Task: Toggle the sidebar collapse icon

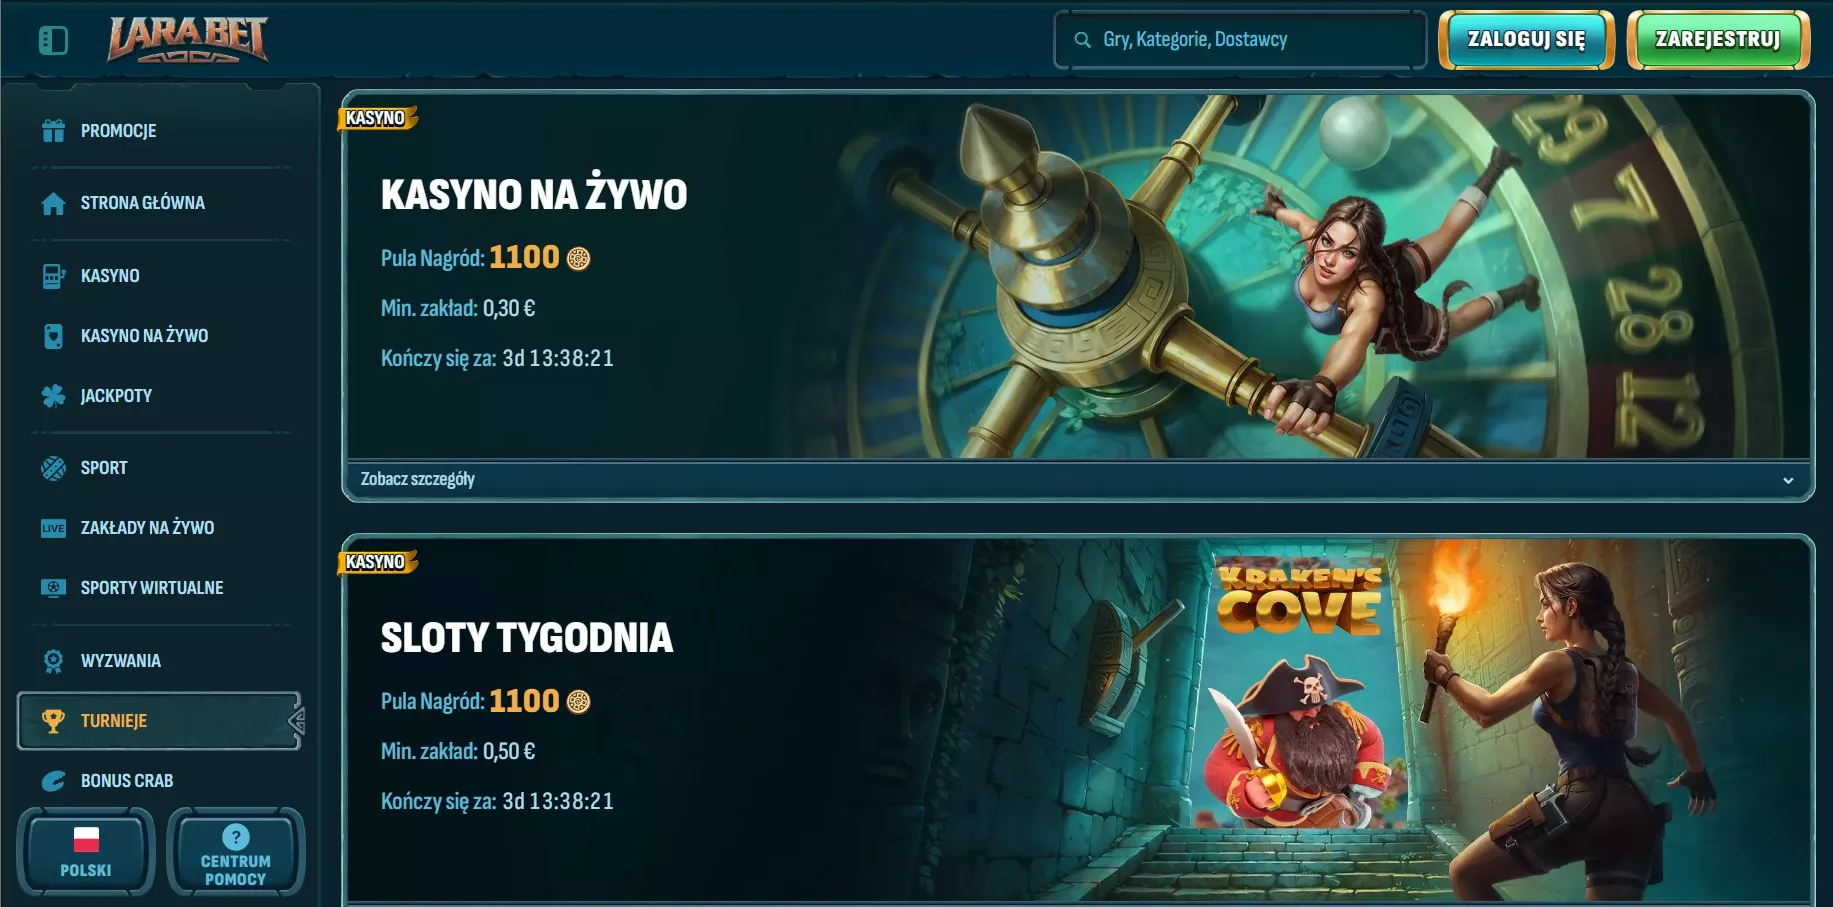Action: (x=53, y=41)
